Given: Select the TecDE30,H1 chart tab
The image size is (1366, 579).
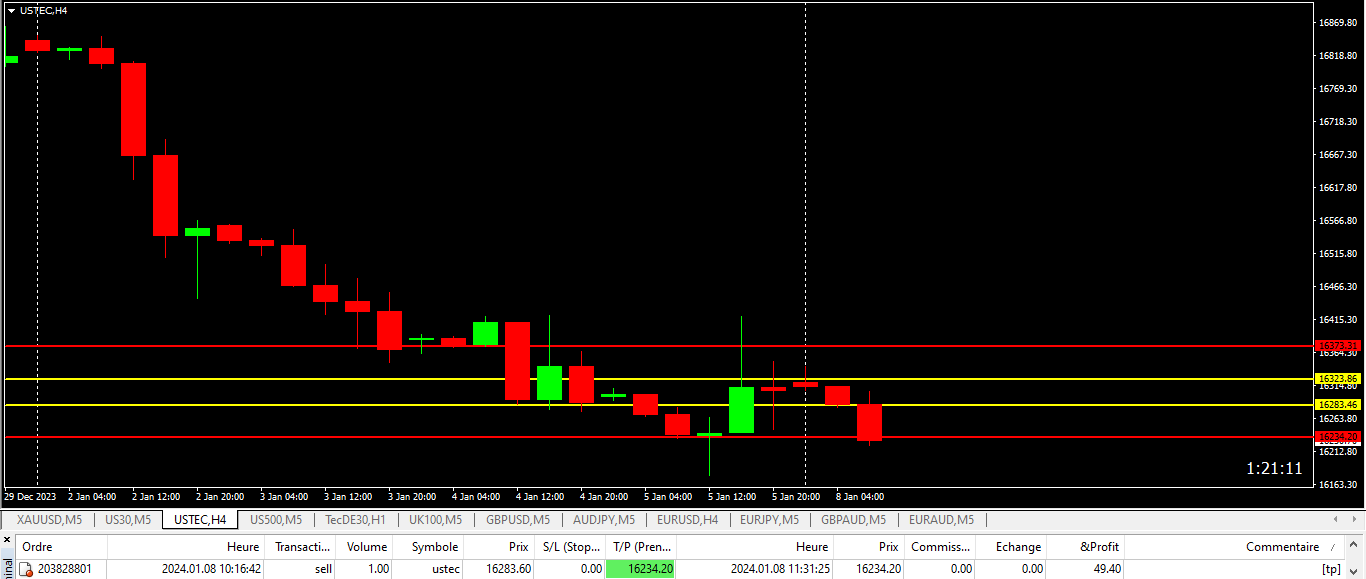Looking at the screenshot, I should pyautogui.click(x=355, y=520).
